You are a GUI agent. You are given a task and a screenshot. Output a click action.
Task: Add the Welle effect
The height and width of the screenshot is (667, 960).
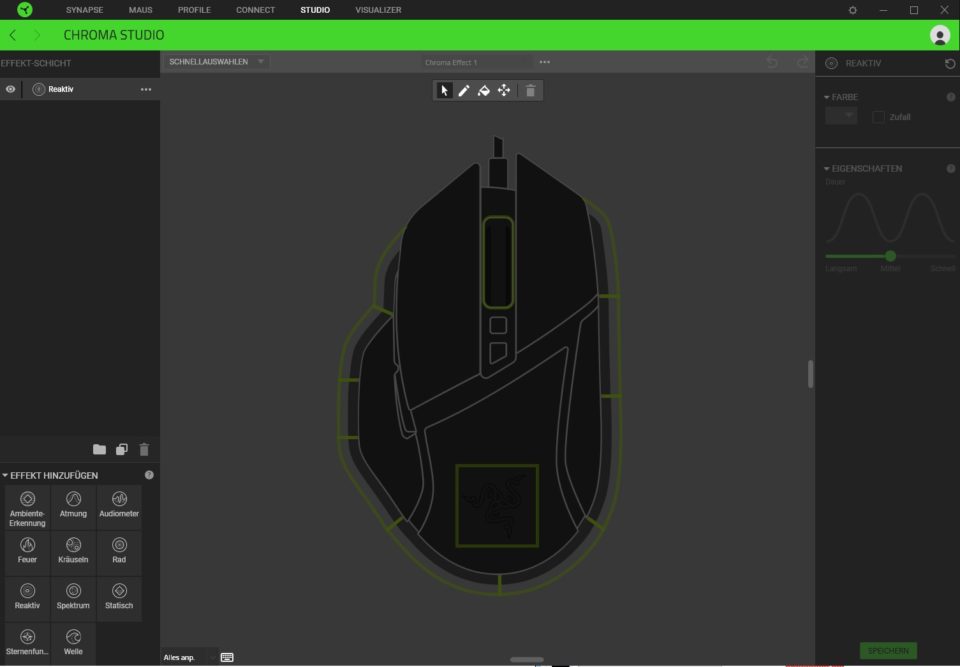coord(73,641)
